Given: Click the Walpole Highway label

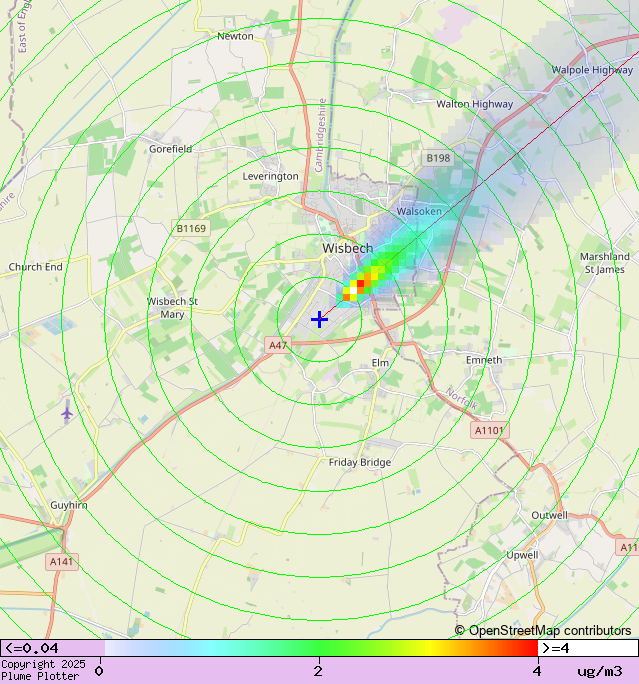Looking at the screenshot, I should [x=592, y=70].
